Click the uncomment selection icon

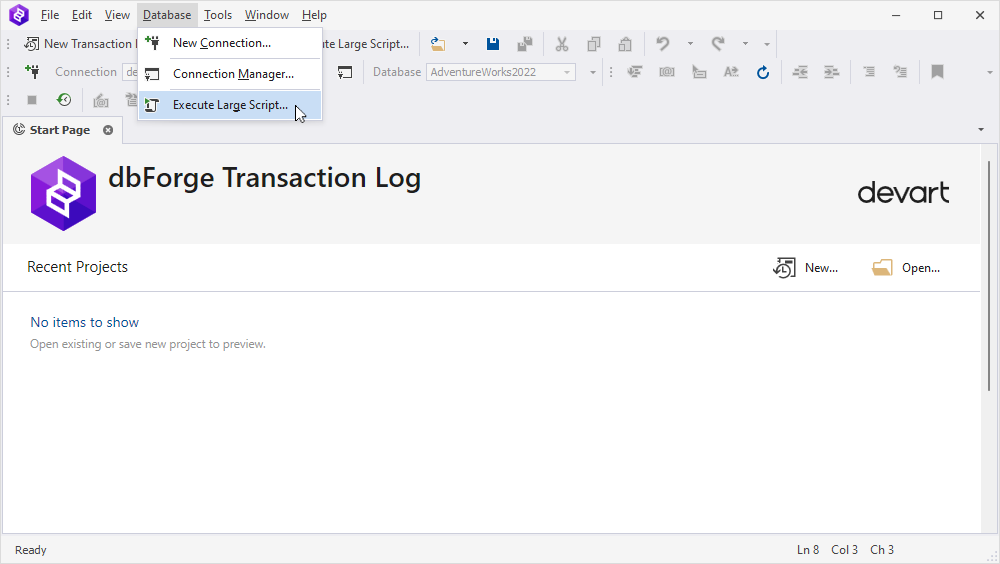click(x=901, y=72)
